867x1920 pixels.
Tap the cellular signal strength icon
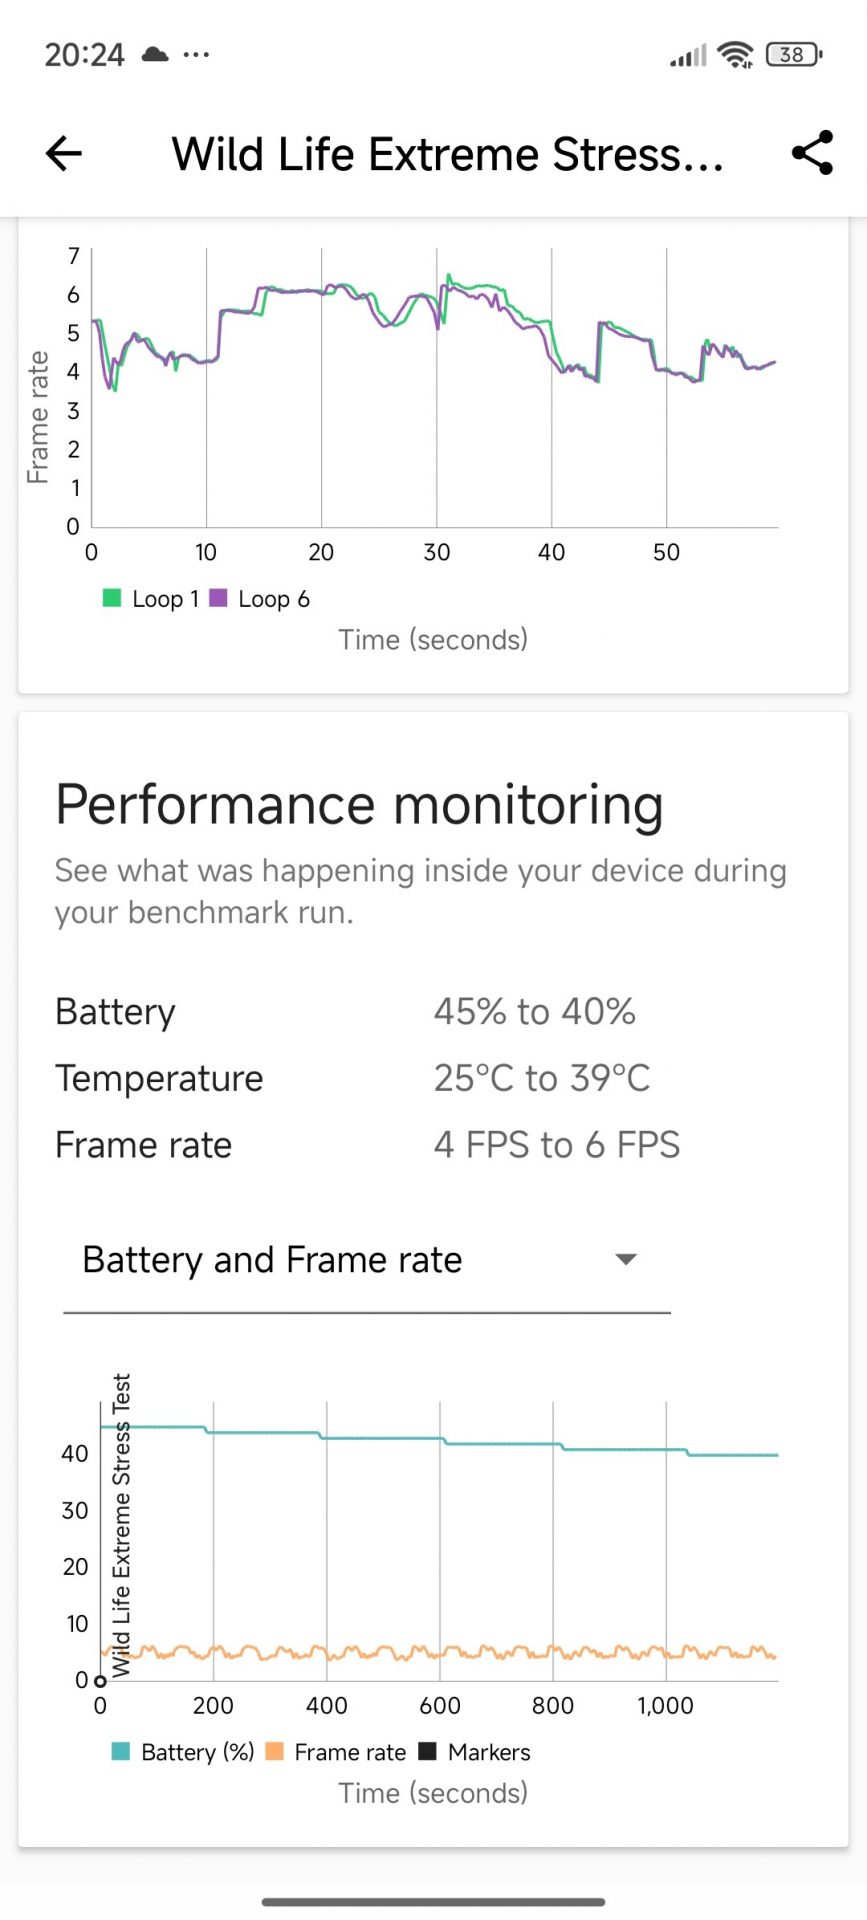pos(688,56)
